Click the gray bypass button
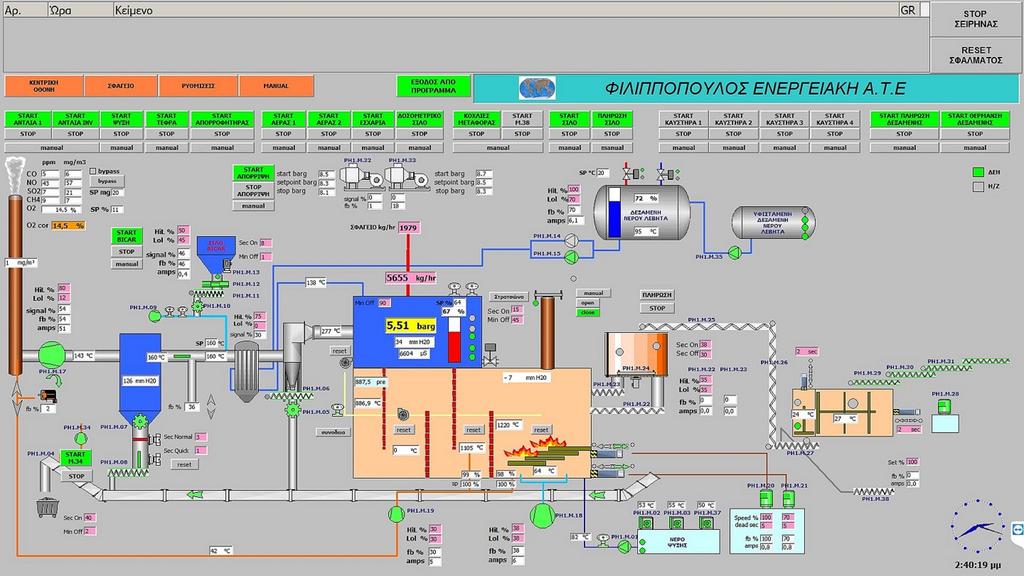This screenshot has width=1024, height=576. 108,182
